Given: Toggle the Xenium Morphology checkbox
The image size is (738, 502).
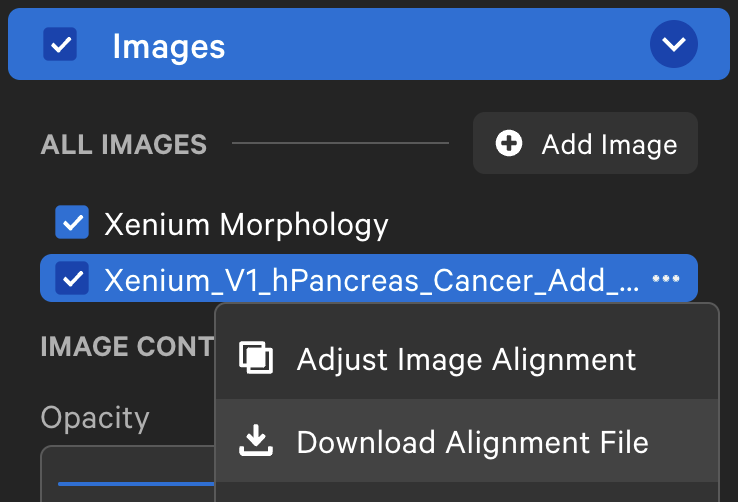Looking at the screenshot, I should click(x=72, y=223).
